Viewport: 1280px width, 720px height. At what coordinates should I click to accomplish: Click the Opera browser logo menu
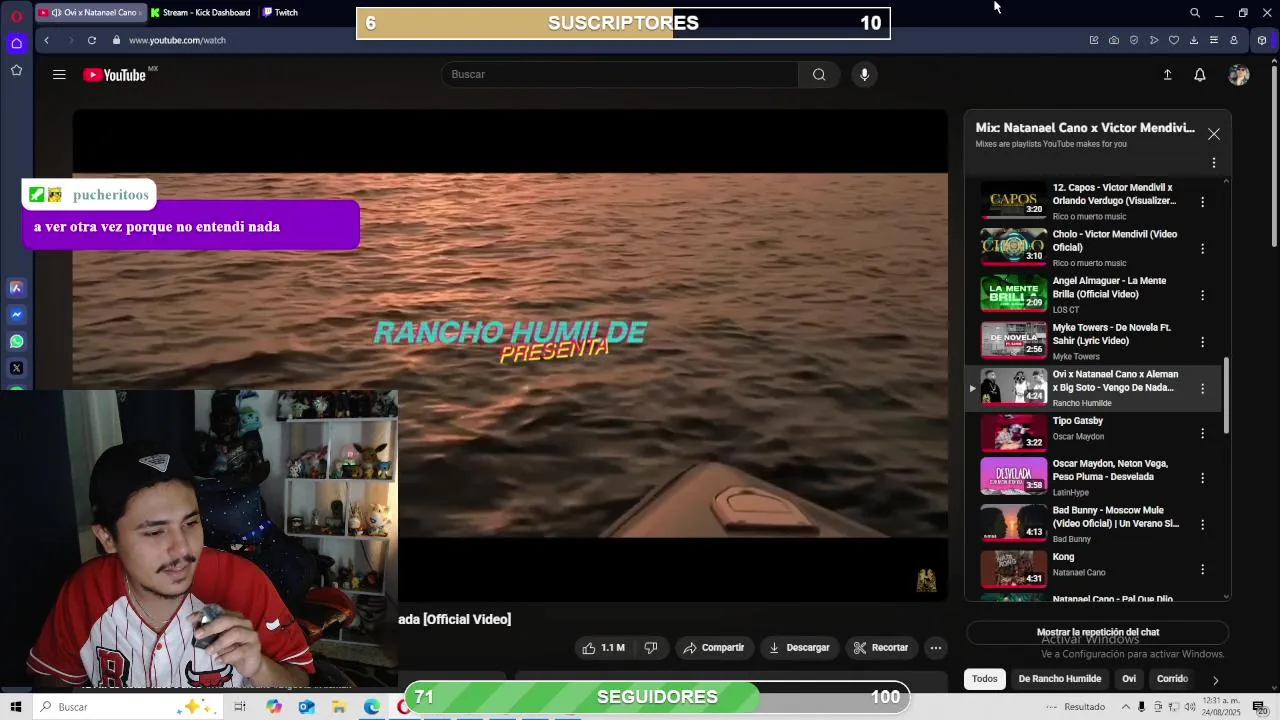[x=16, y=15]
